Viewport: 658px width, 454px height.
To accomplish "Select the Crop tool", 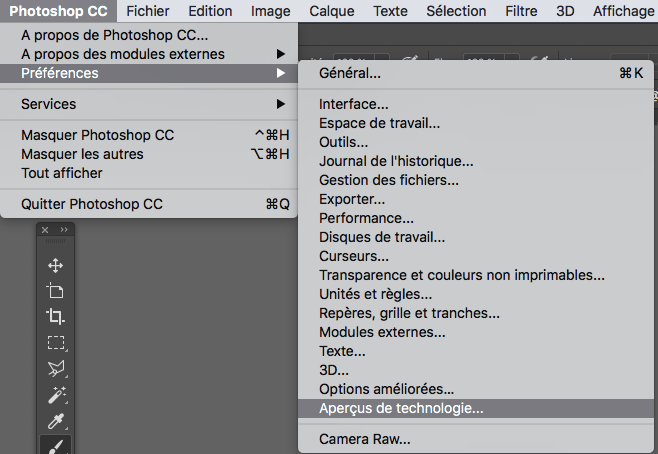I will click(55, 316).
